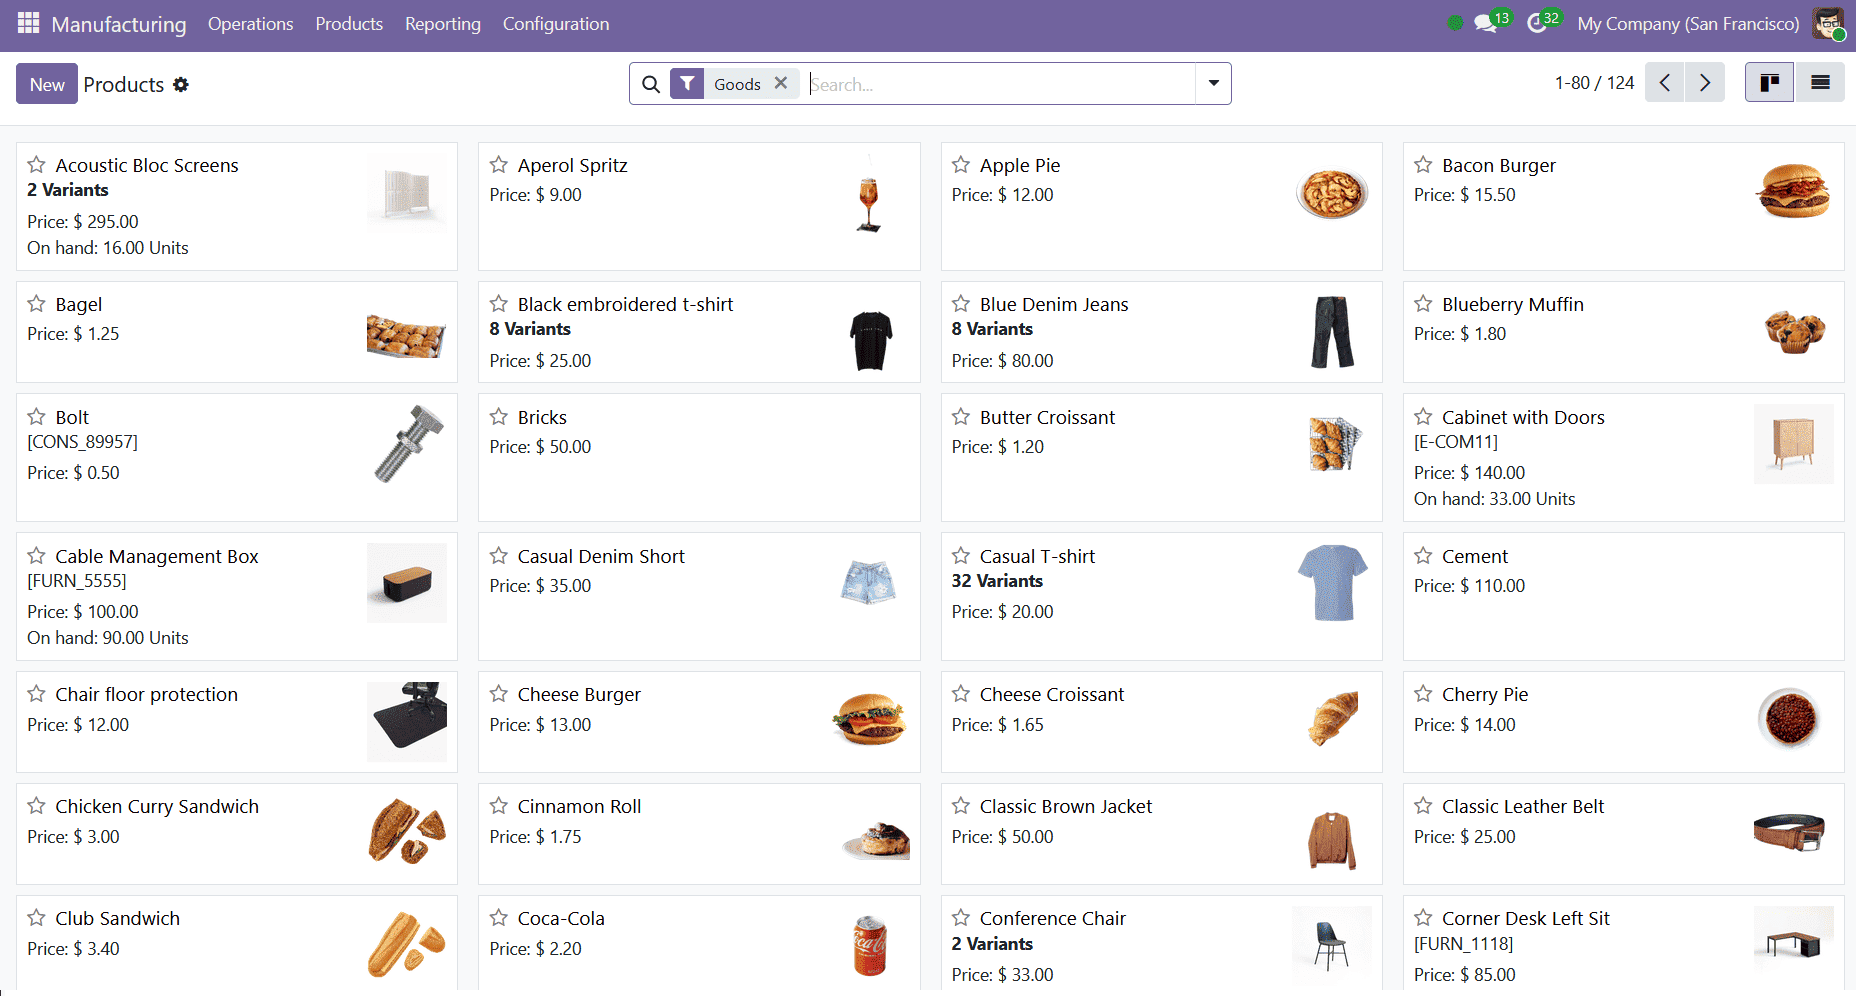Open the Reporting menu
The height and width of the screenshot is (996, 1856).
point(443,24)
